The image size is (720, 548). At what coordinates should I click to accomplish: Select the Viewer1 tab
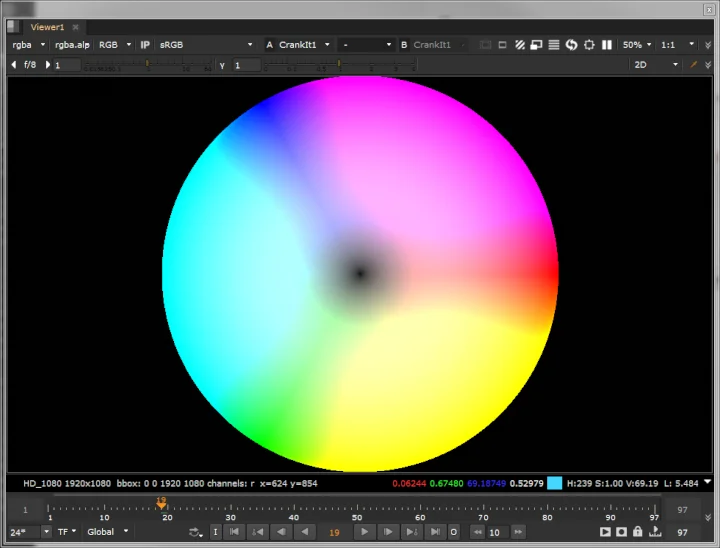[x=47, y=27]
